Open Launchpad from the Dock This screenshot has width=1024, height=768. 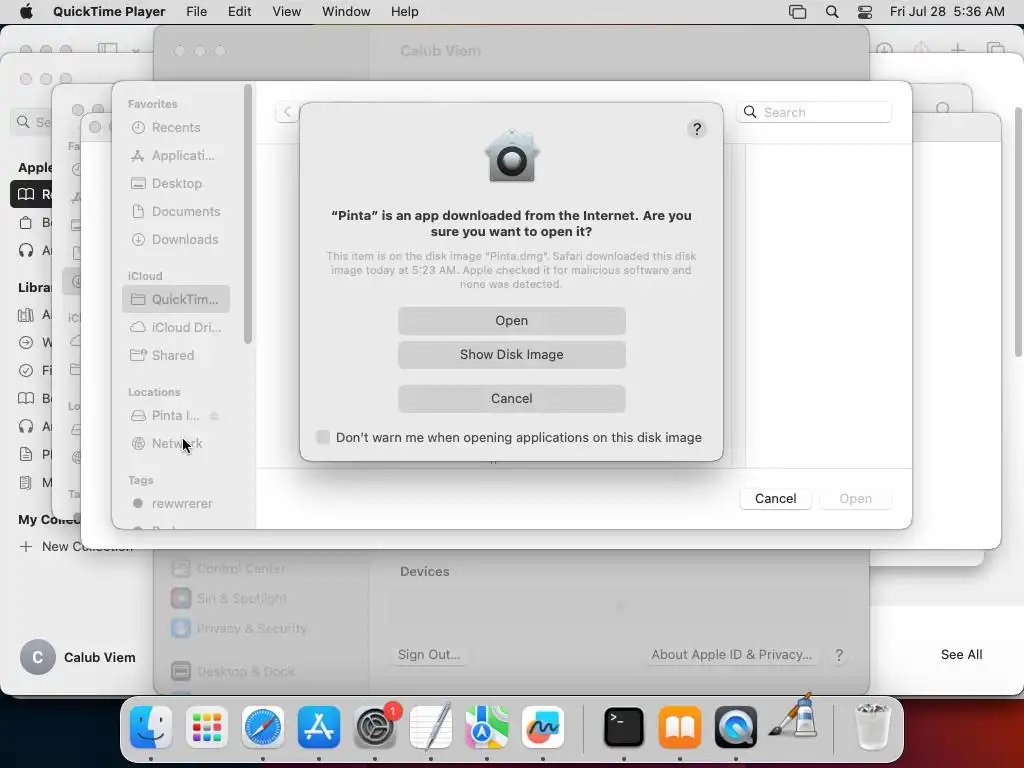207,727
